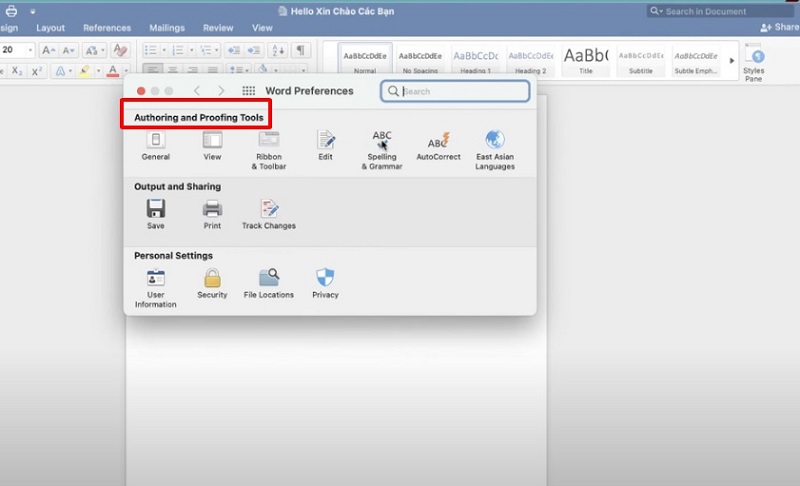
Task: Apply Subtitle style
Action: (641, 60)
